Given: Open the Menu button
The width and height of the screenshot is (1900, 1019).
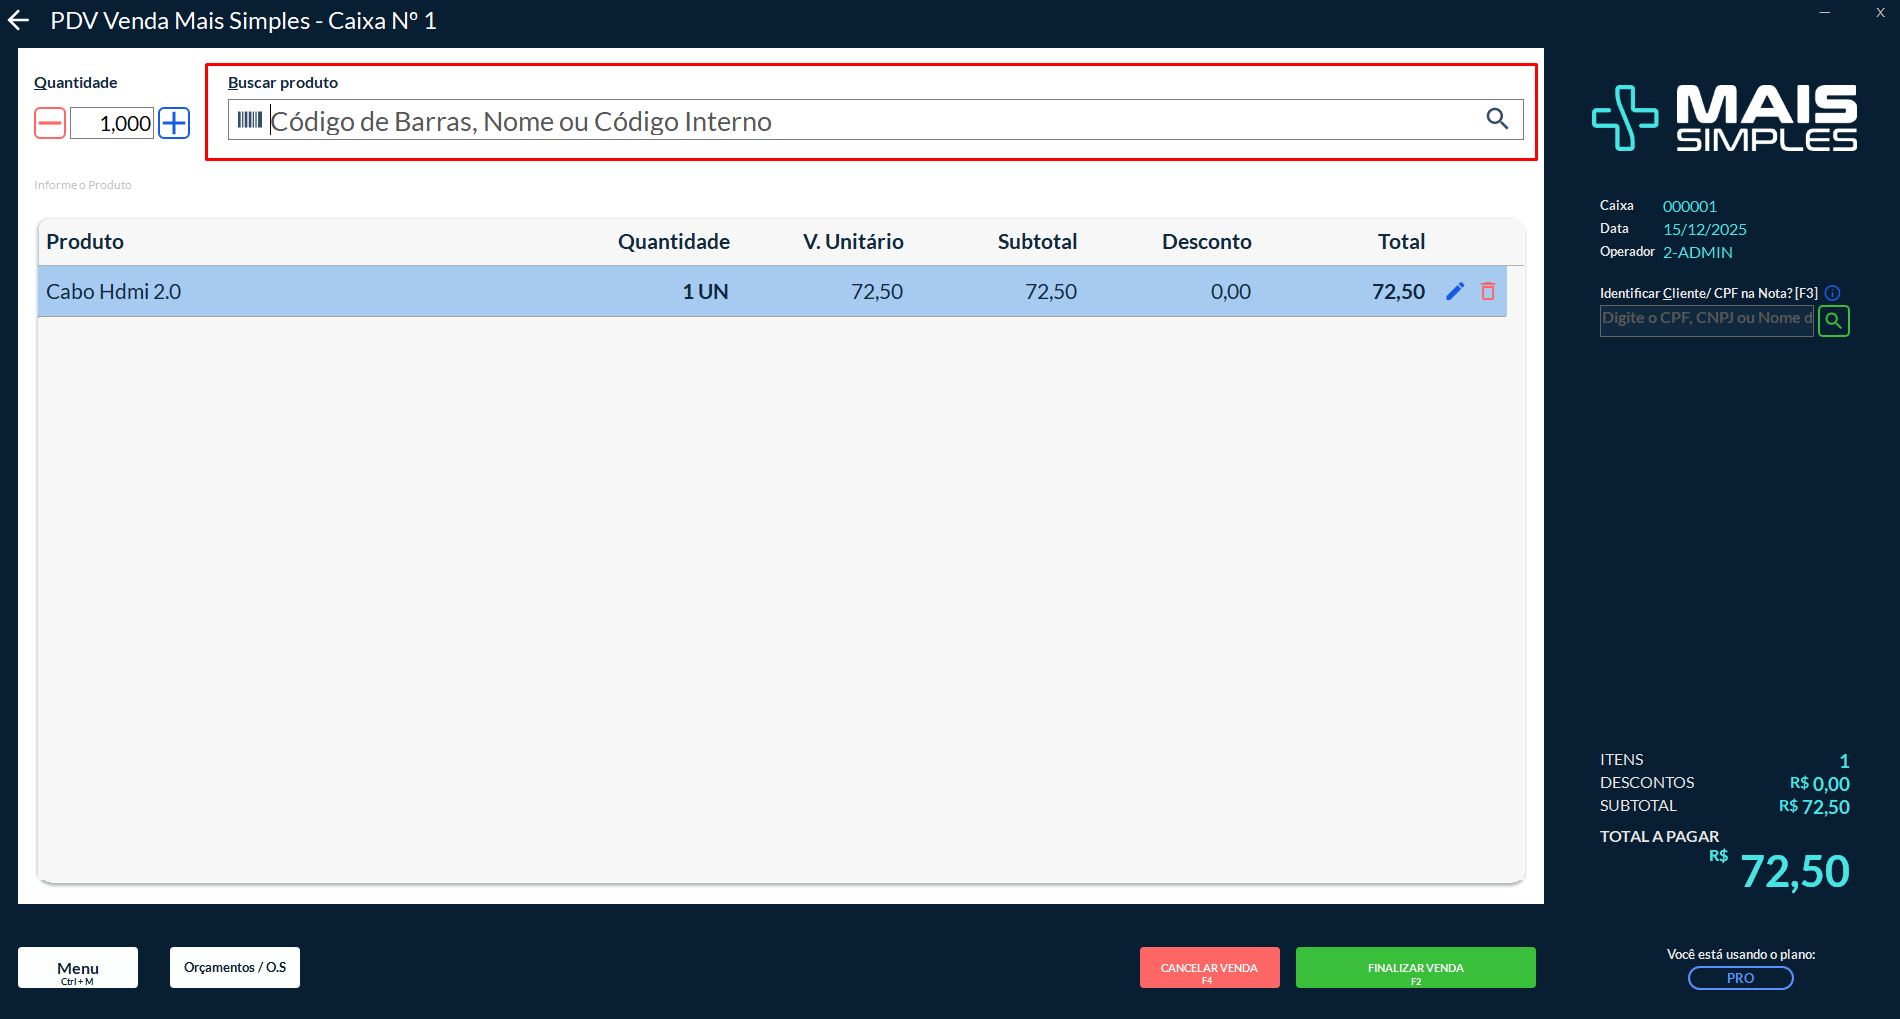Looking at the screenshot, I should click(x=78, y=968).
